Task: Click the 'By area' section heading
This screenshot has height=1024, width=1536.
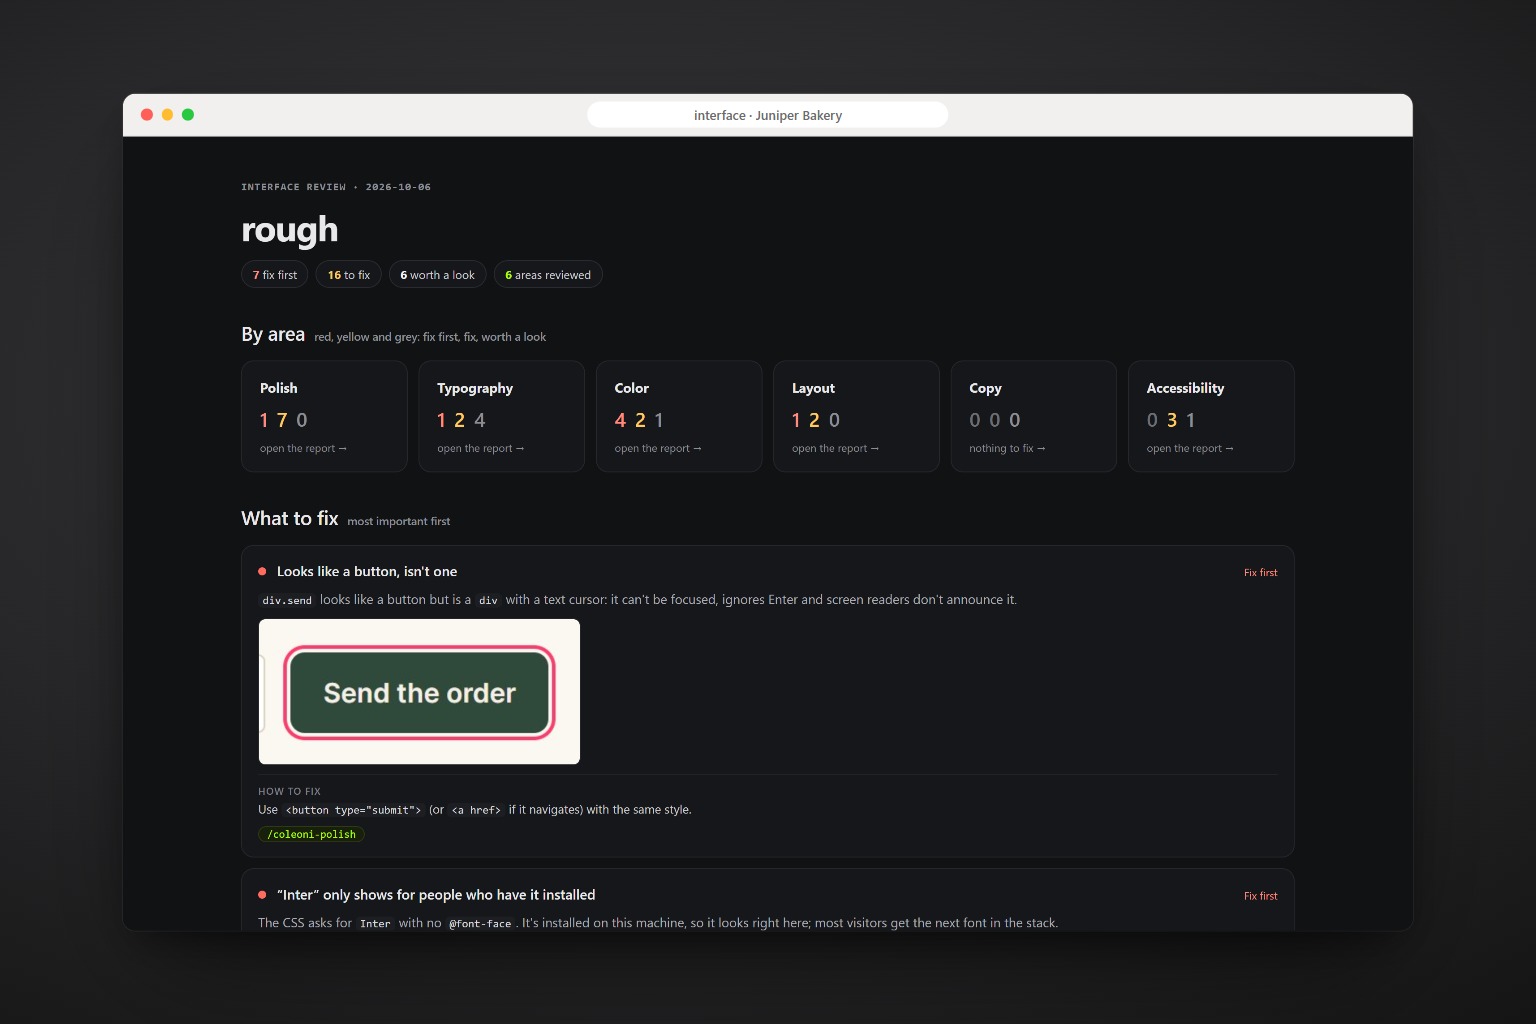Action: (x=273, y=334)
